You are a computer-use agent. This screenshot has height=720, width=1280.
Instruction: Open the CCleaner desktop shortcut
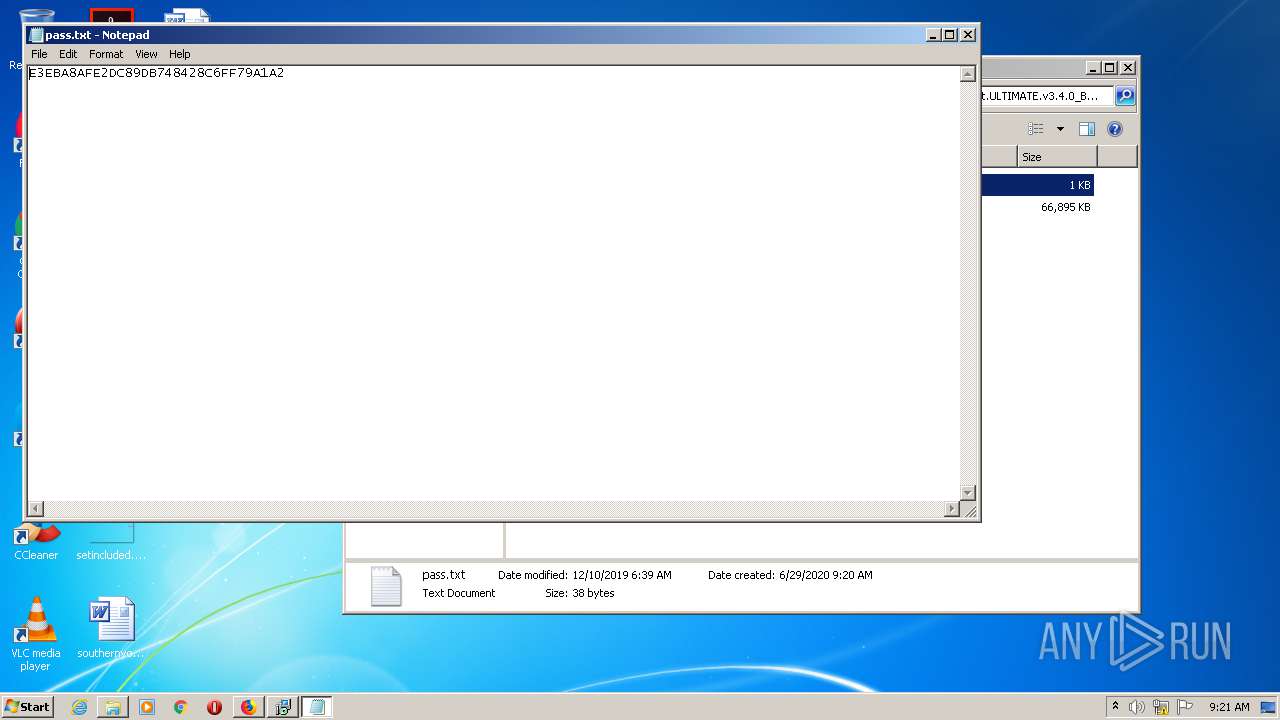(x=36, y=541)
